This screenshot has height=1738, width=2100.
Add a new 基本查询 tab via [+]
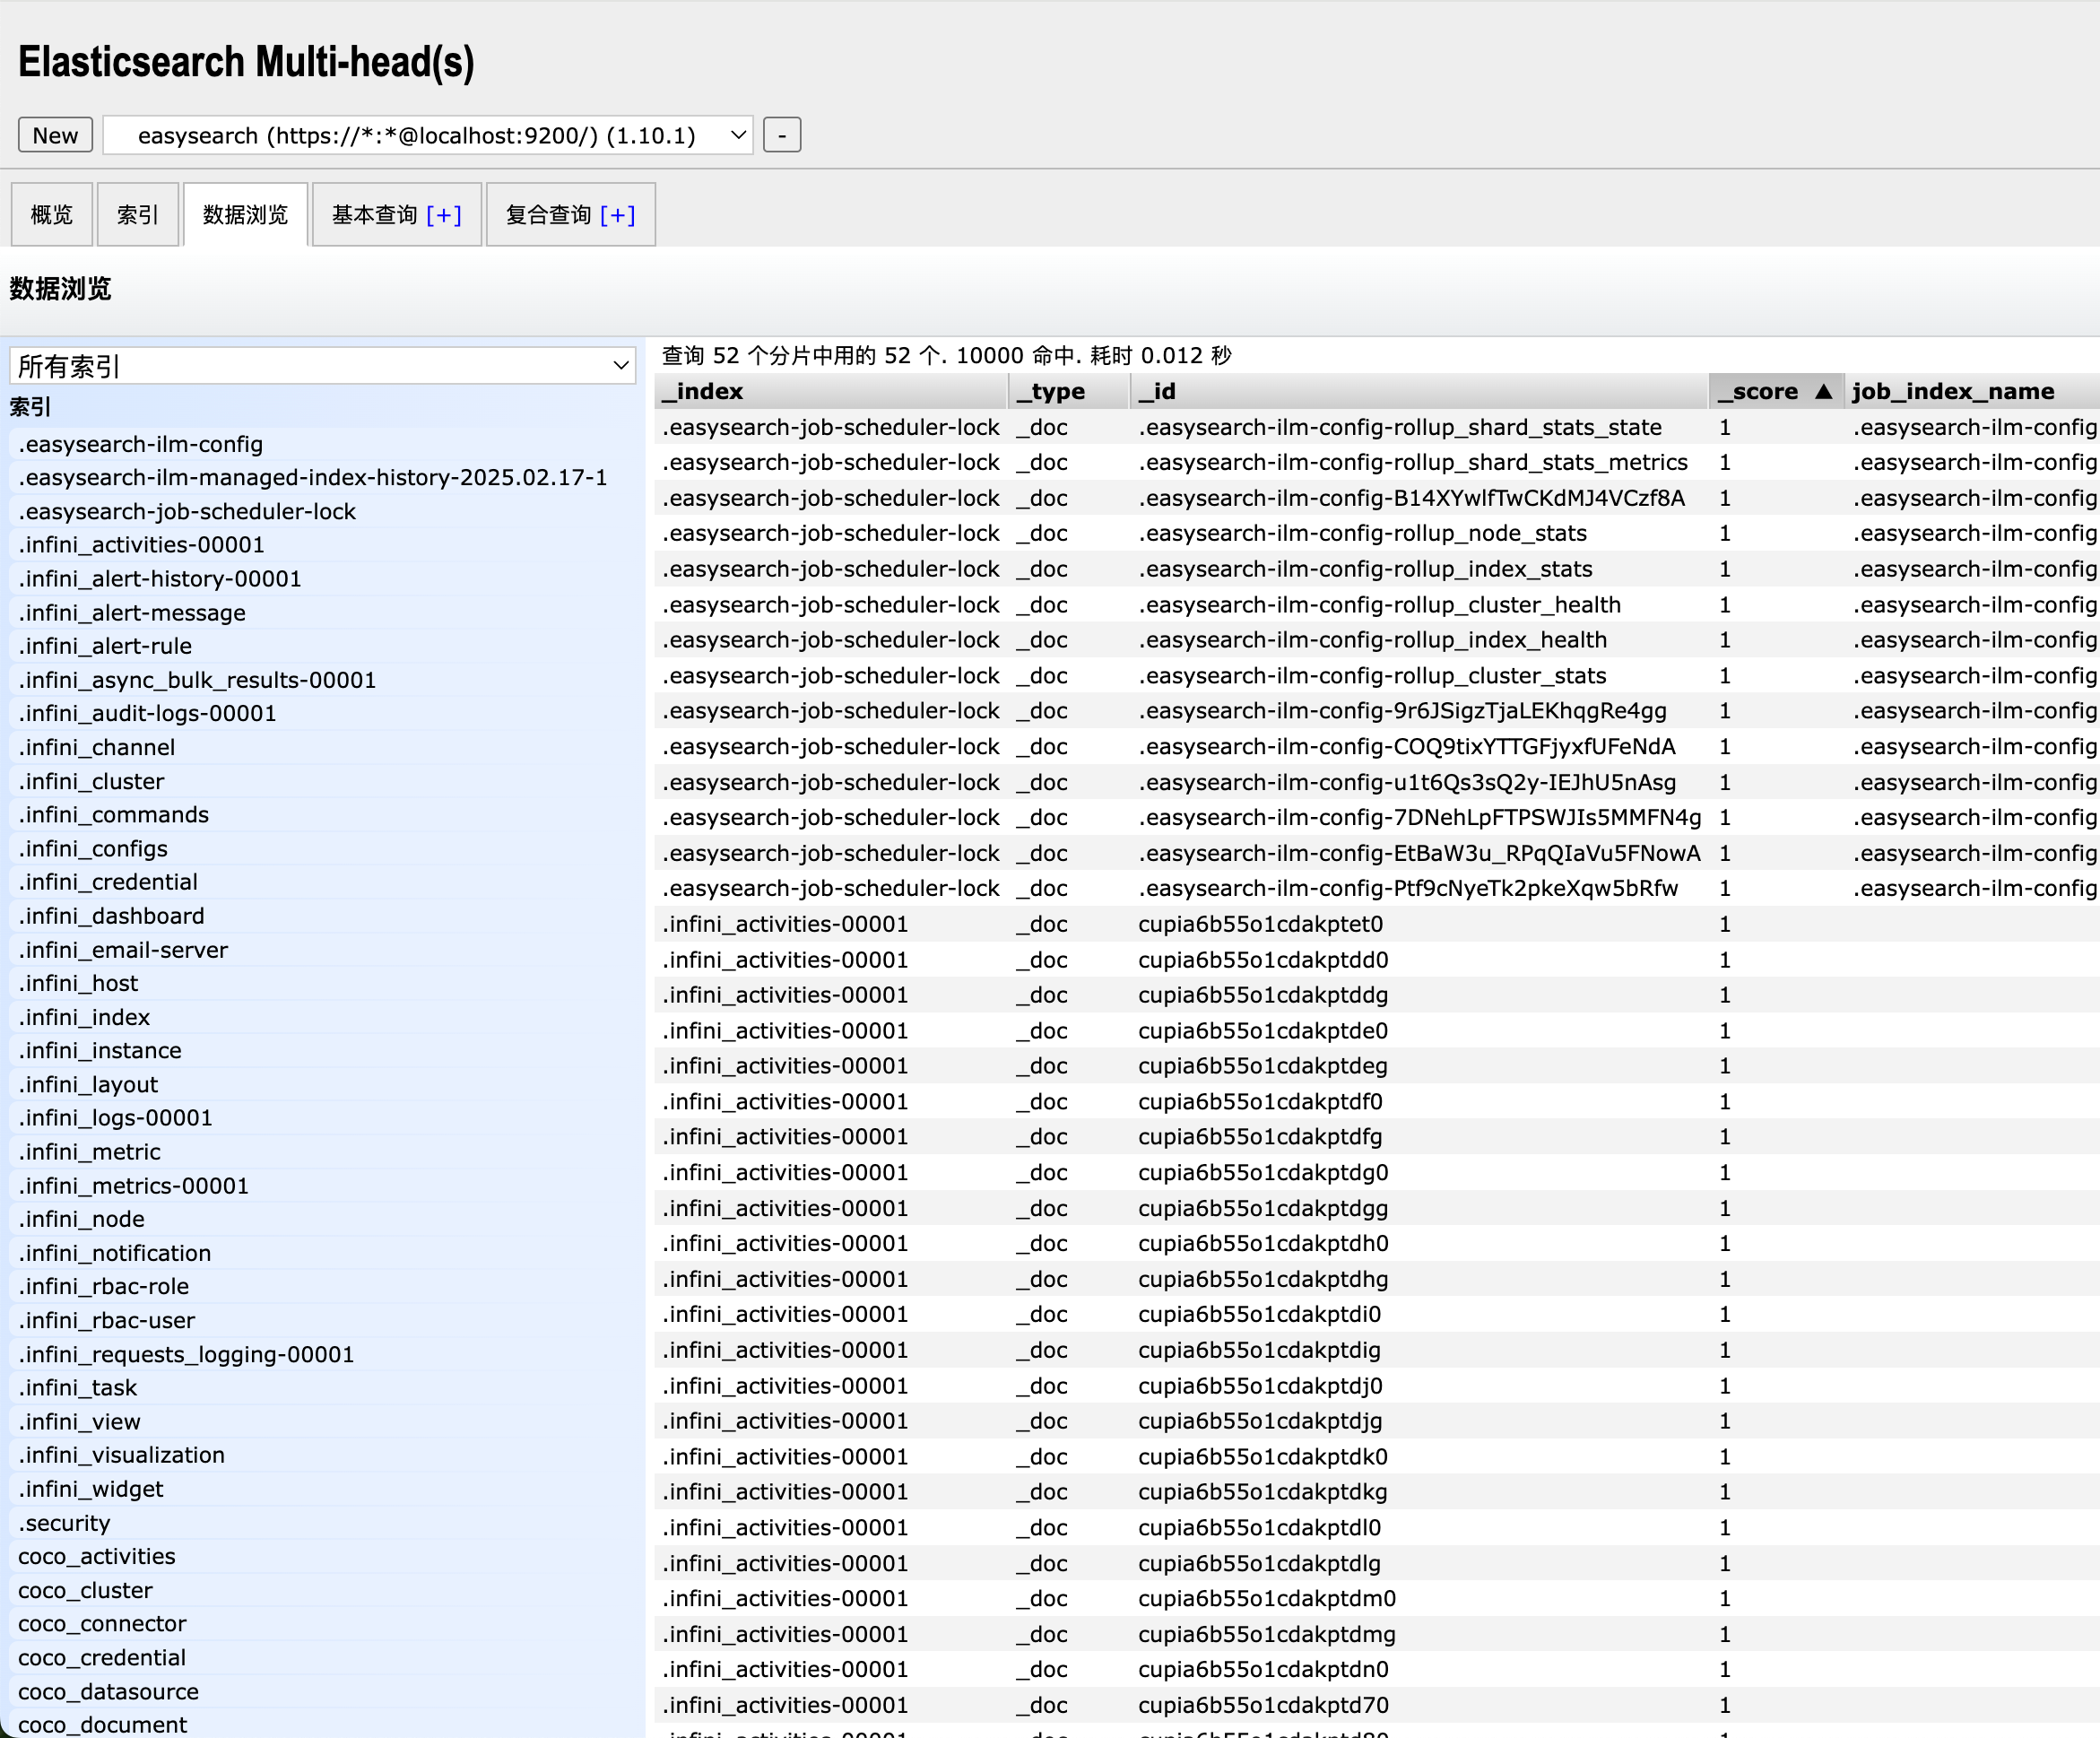(444, 214)
